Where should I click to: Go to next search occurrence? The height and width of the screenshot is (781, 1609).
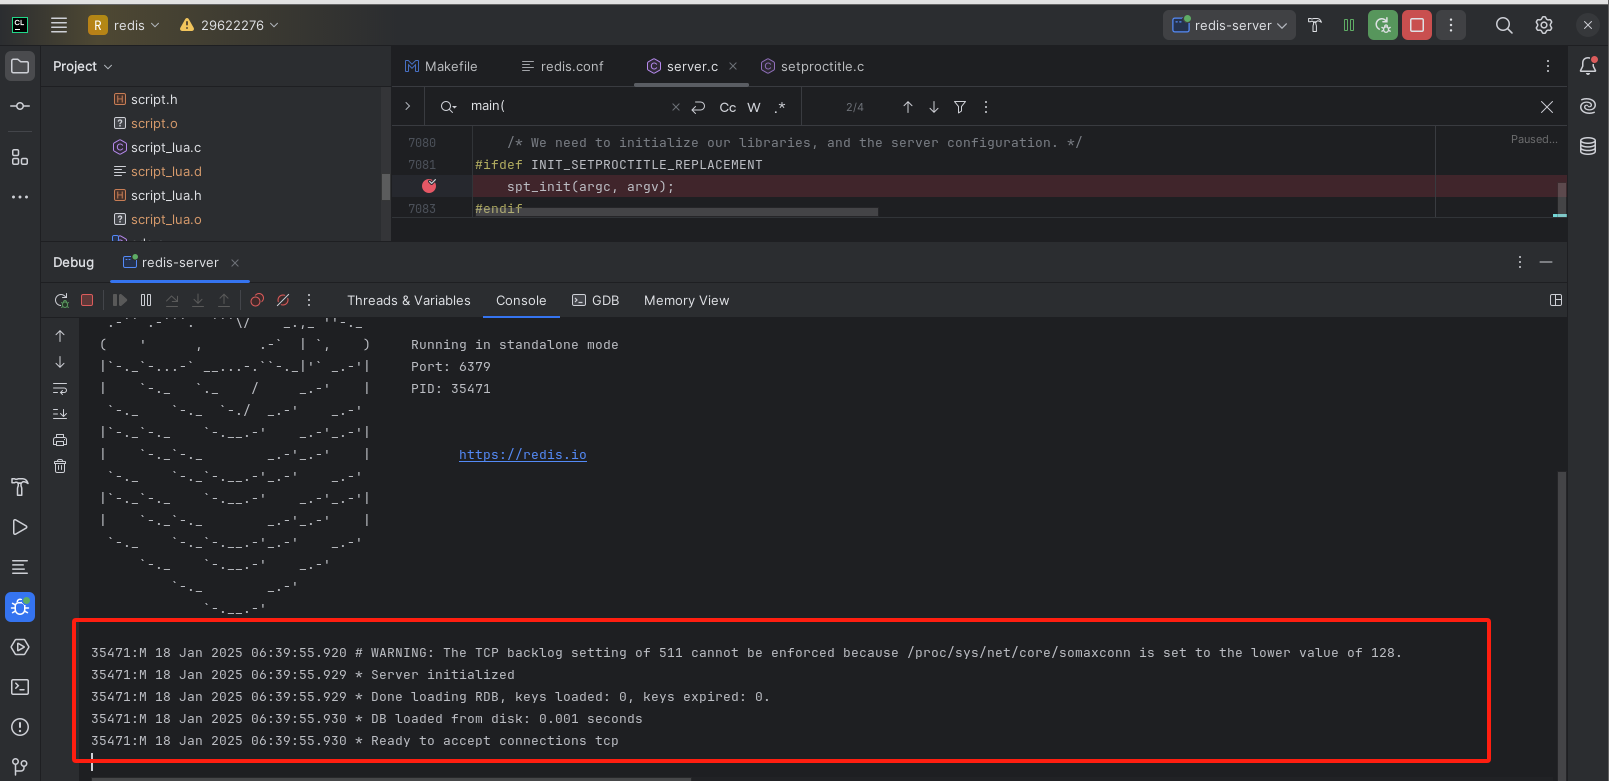click(x=934, y=107)
